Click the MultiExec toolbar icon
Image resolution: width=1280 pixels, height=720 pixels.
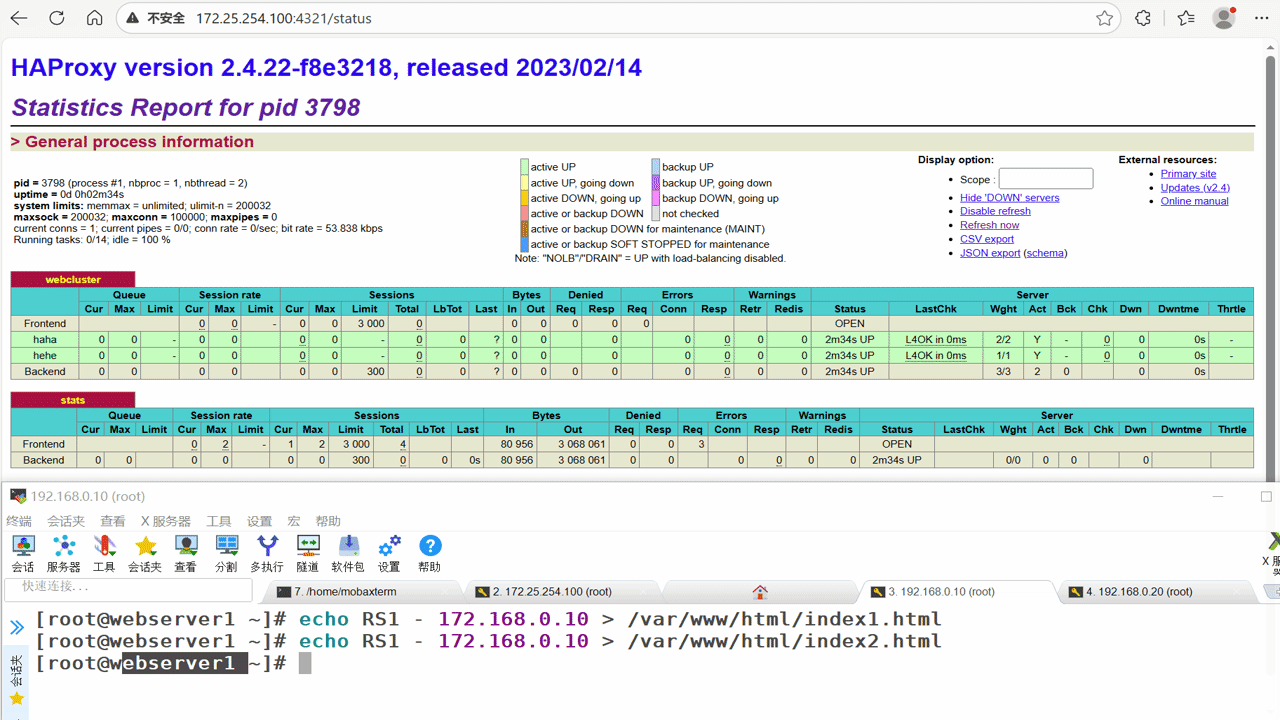(267, 553)
